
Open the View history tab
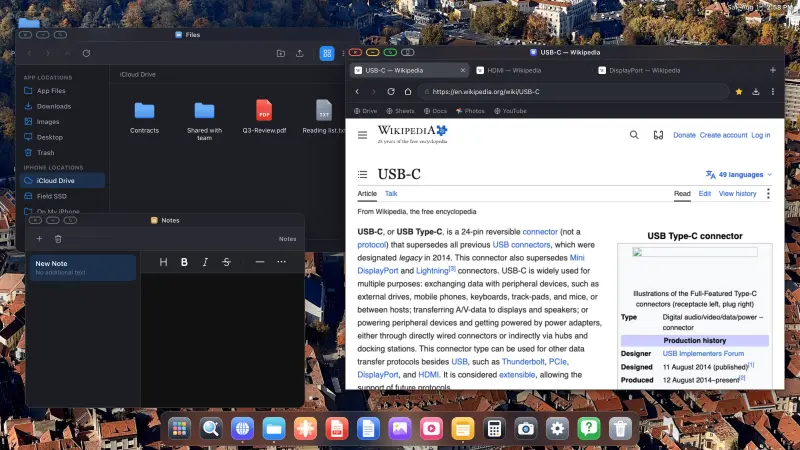pos(737,193)
